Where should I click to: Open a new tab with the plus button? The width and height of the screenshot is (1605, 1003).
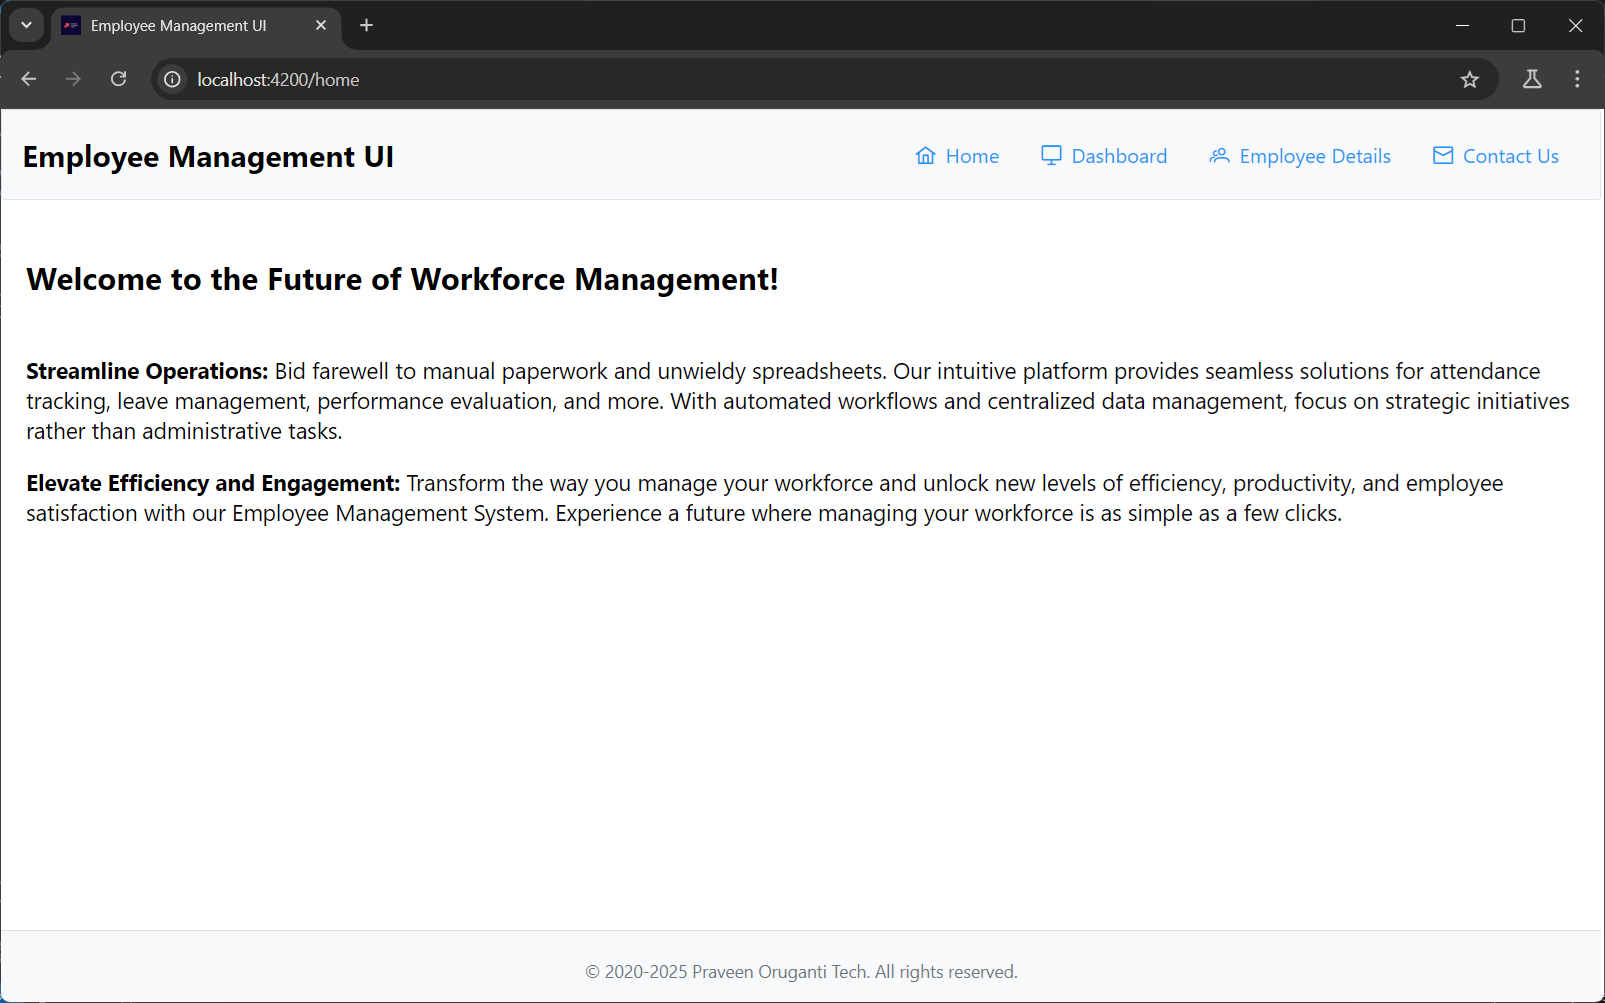click(366, 25)
